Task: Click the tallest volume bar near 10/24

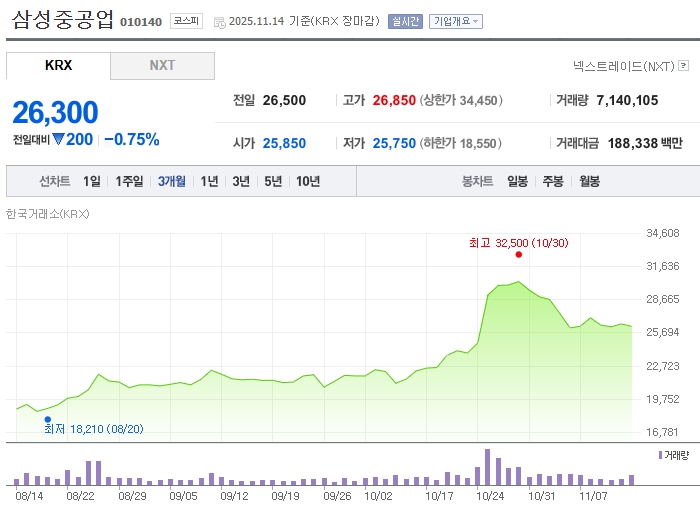Action: (x=487, y=467)
